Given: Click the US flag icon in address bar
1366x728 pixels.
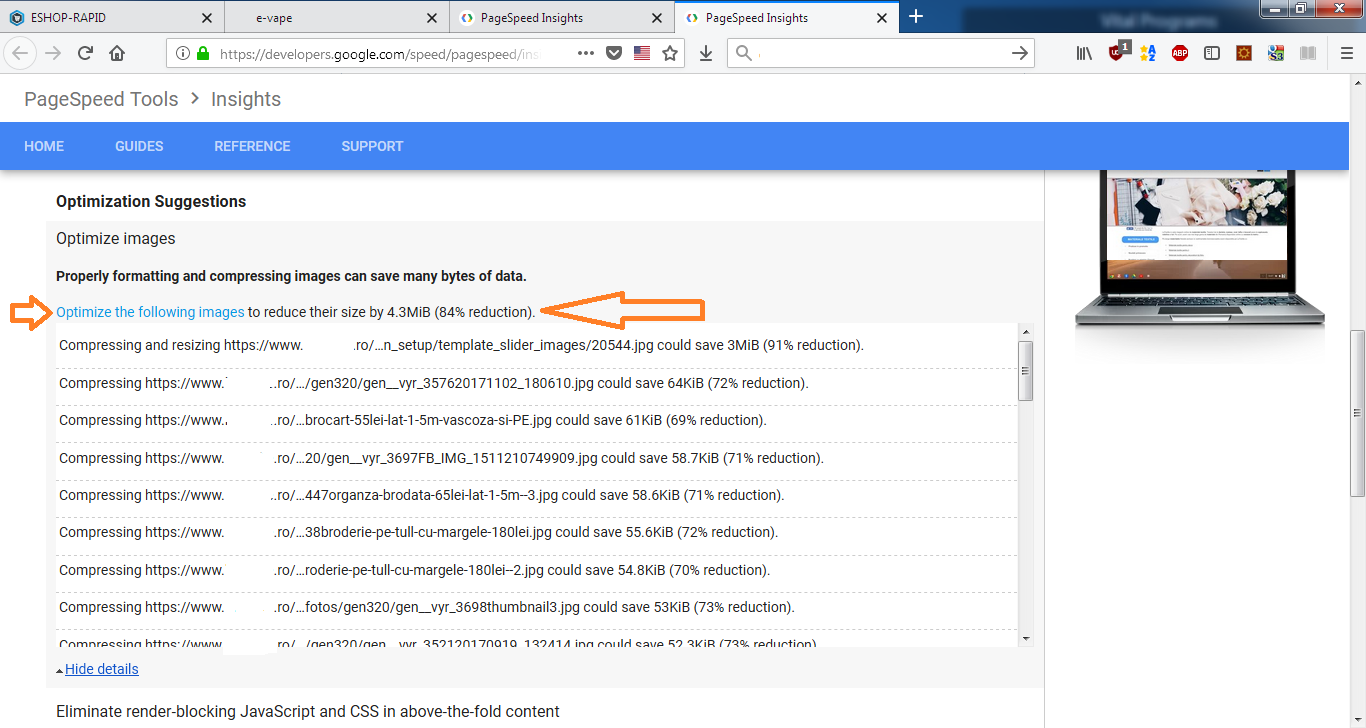Looking at the screenshot, I should [642, 53].
